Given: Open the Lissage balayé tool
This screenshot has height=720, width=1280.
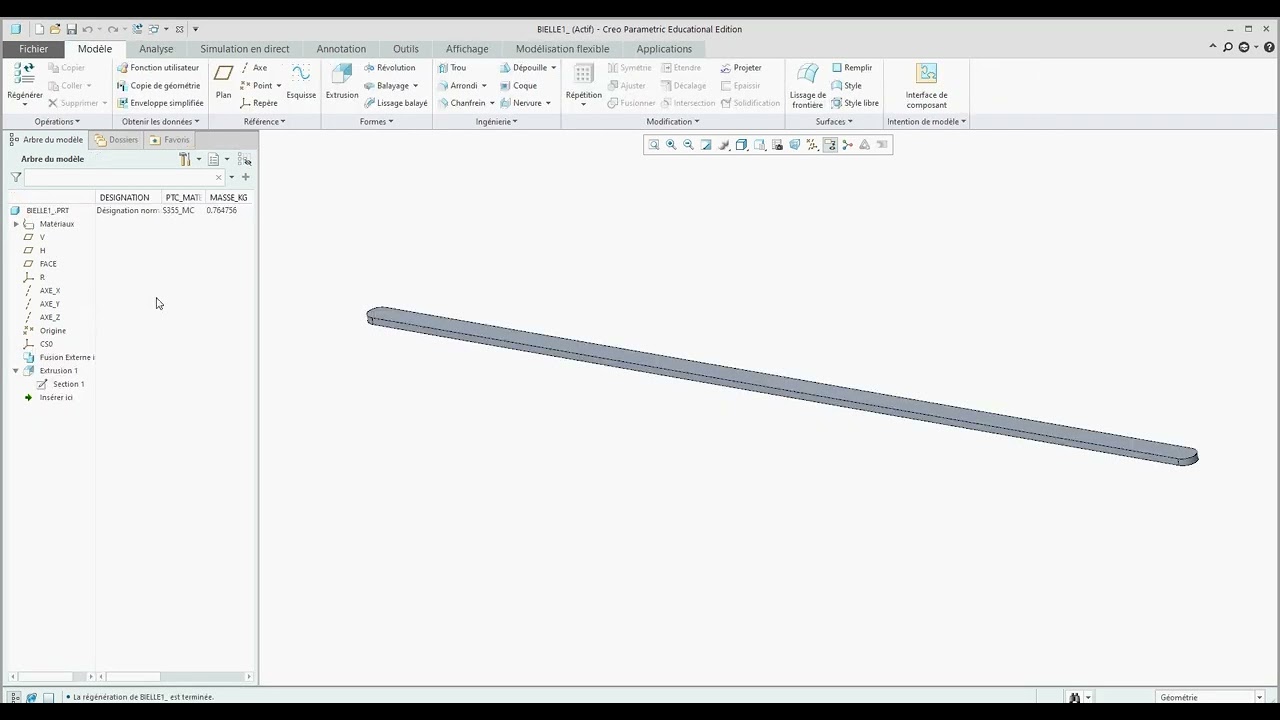Looking at the screenshot, I should point(395,103).
